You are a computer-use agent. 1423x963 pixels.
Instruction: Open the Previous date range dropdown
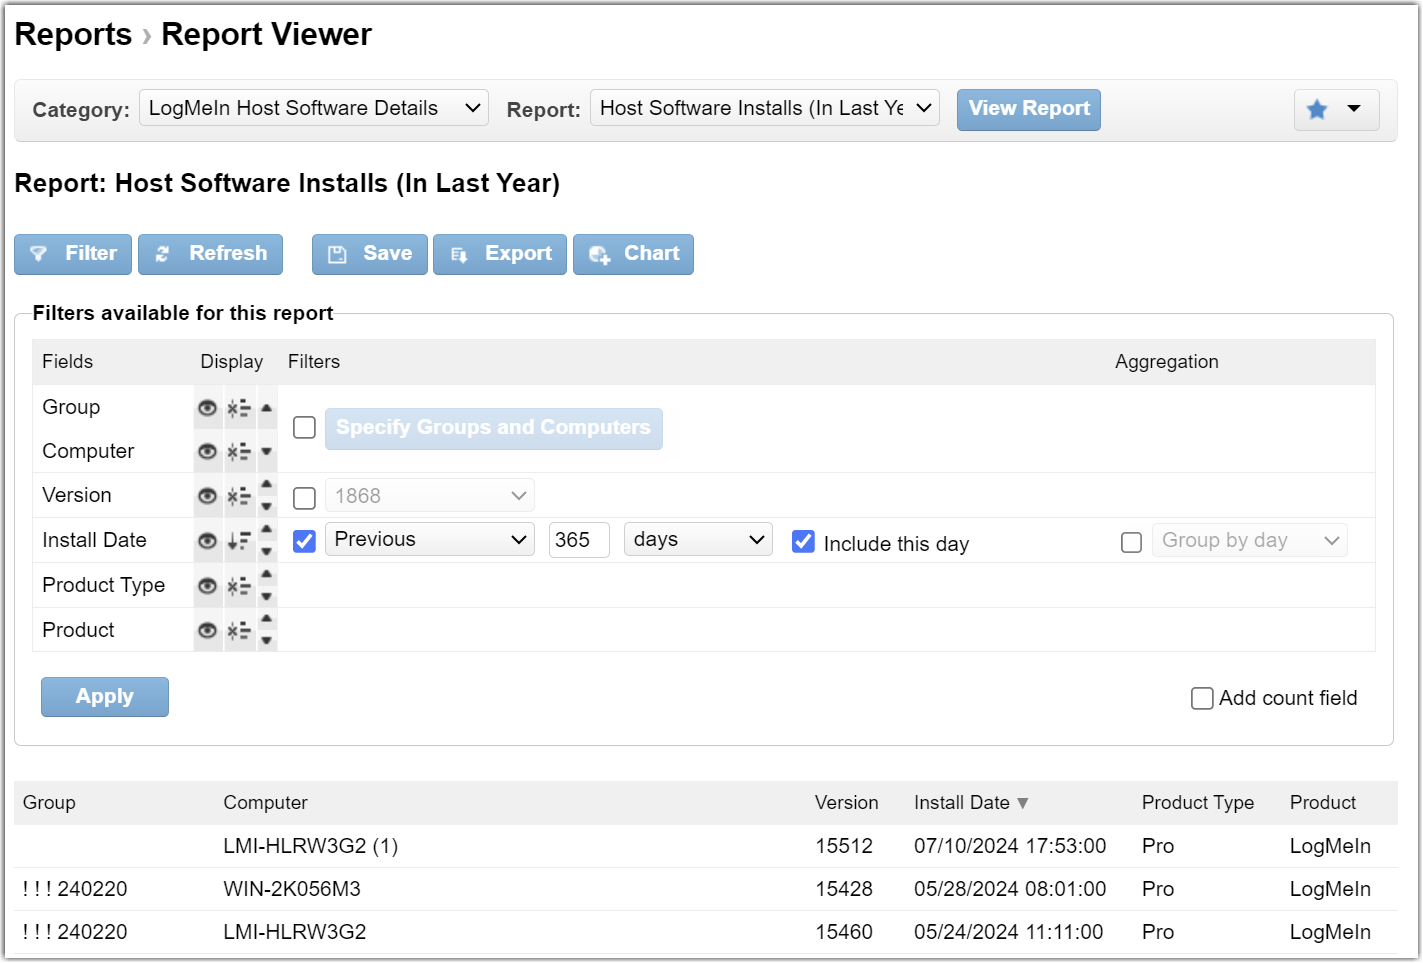click(x=430, y=540)
